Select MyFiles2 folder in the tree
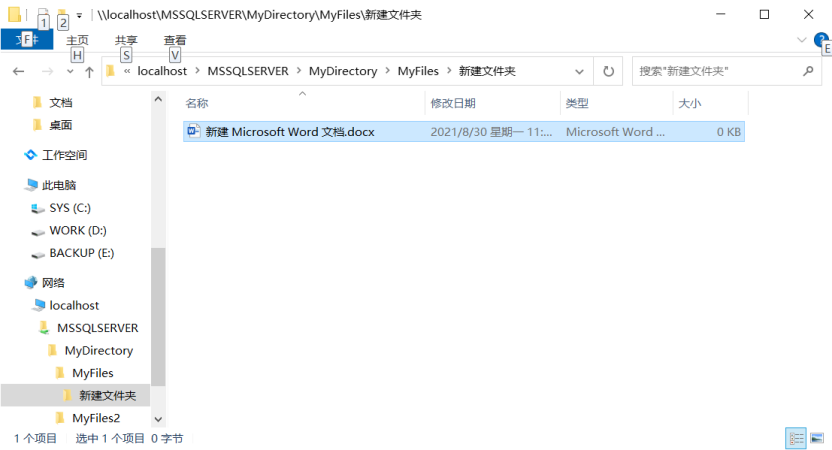Viewport: 832px width, 450px height. pyautogui.click(x=95, y=418)
